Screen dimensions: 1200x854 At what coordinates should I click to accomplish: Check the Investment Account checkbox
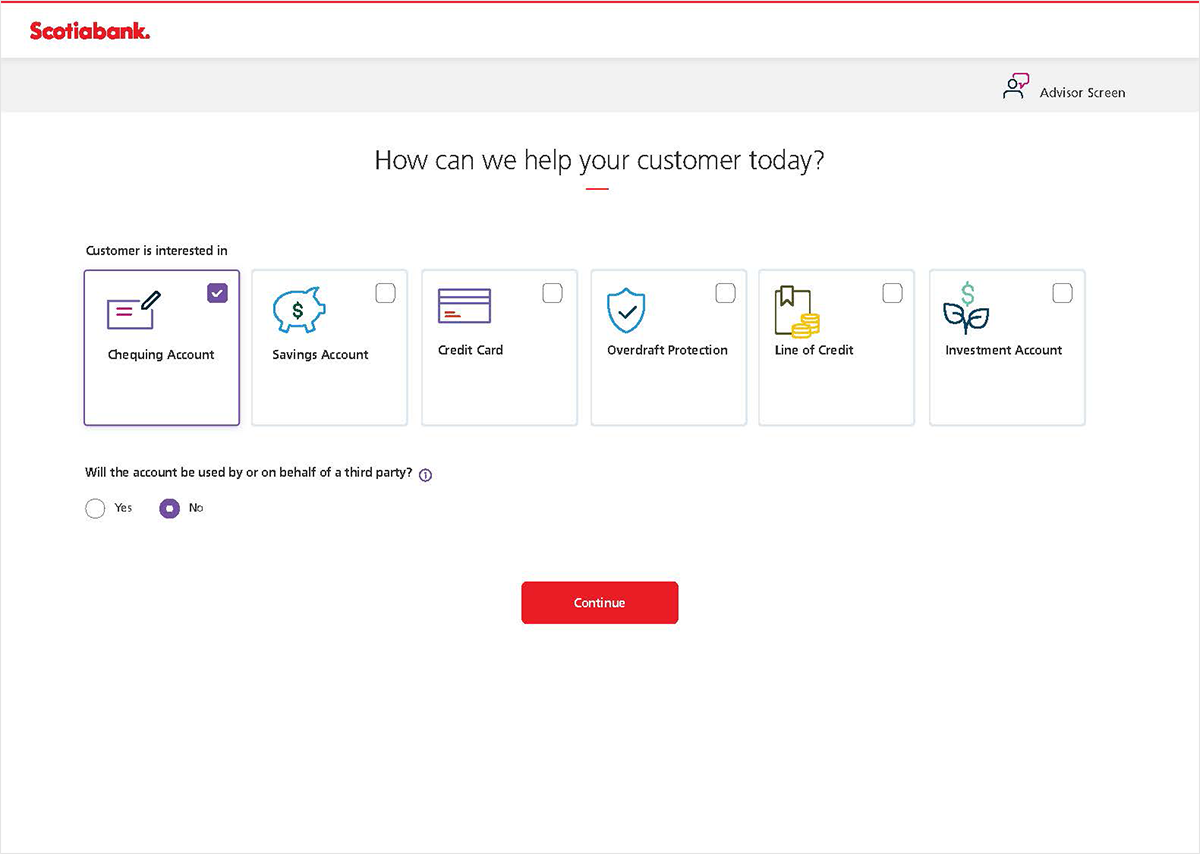(1062, 293)
